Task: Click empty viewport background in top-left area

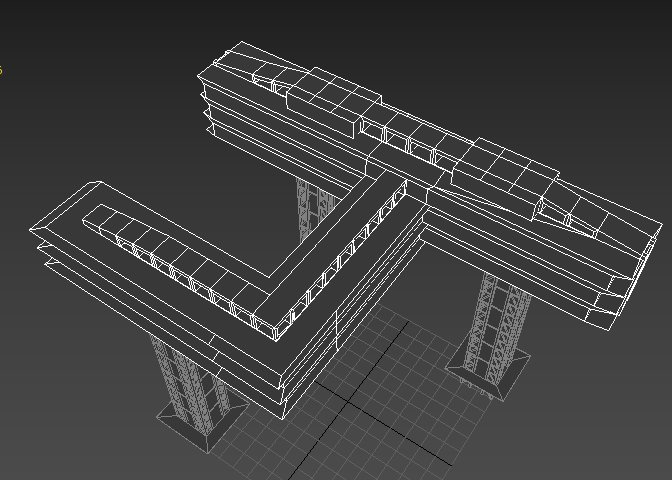Action: (80, 60)
